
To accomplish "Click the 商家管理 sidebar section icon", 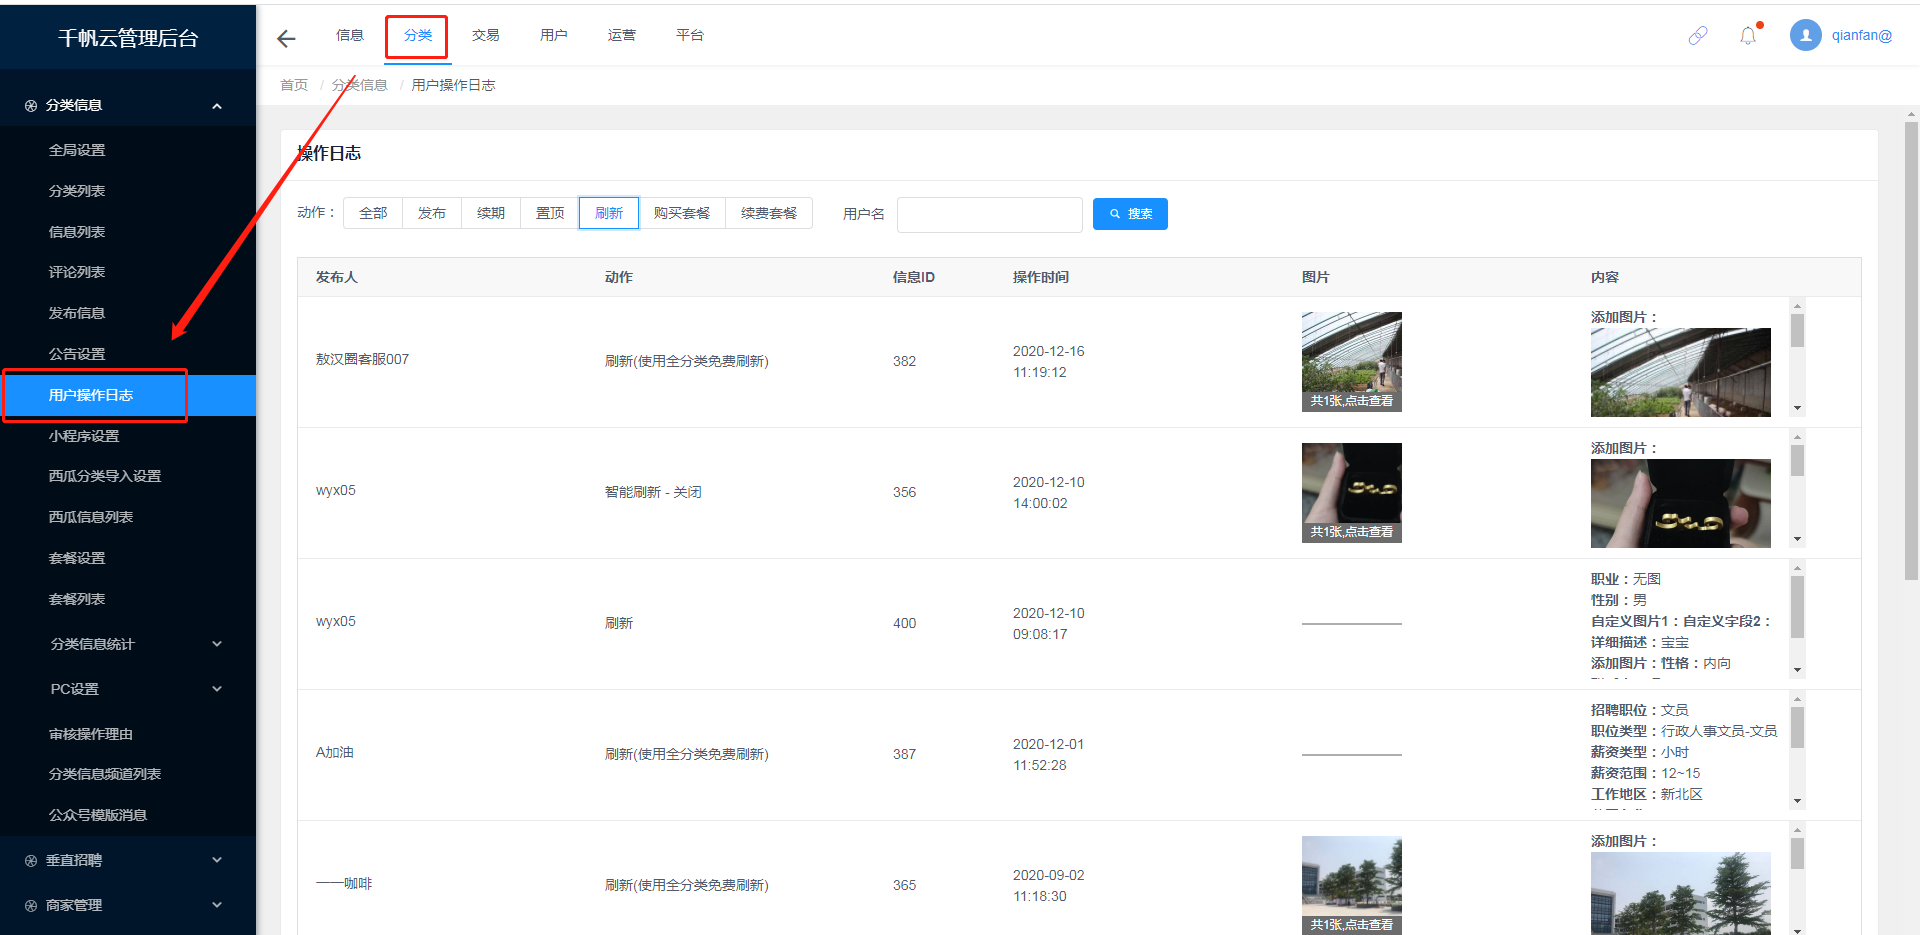I will click(31, 906).
